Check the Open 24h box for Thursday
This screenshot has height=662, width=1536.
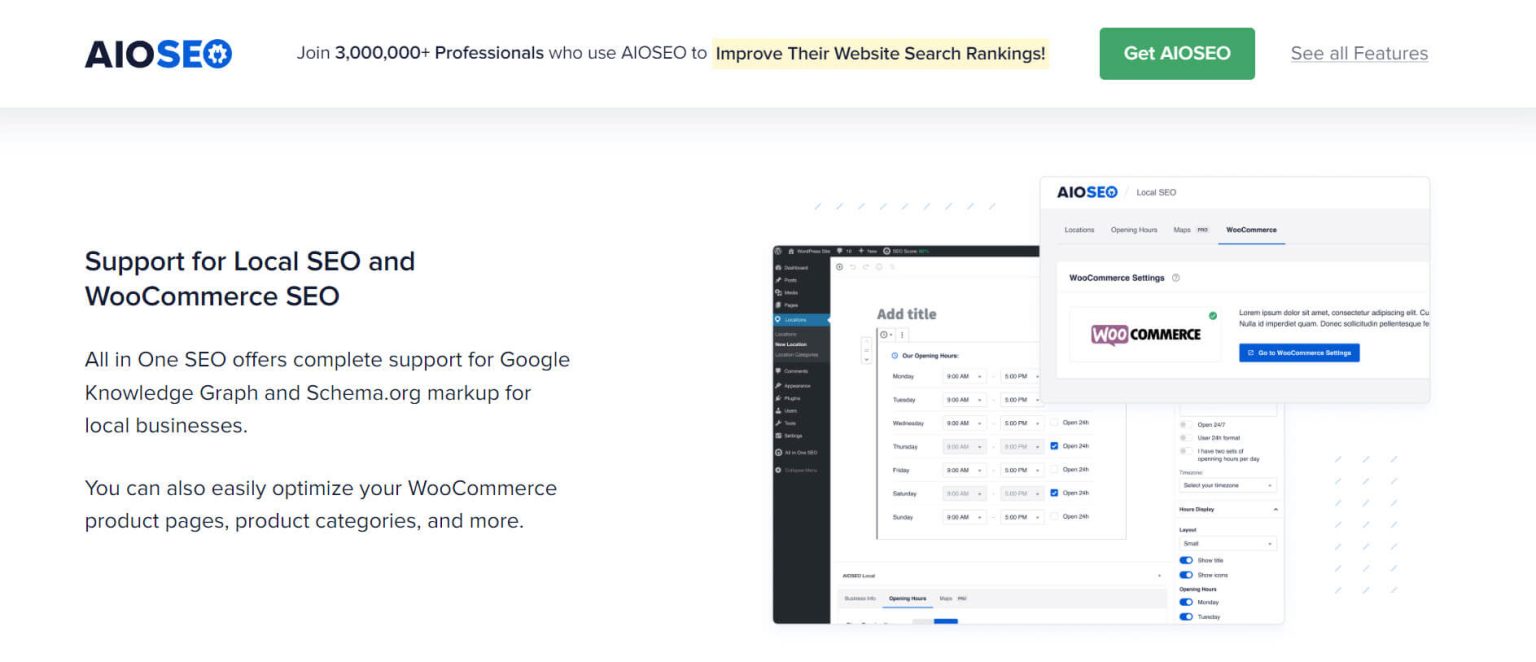(x=1054, y=446)
